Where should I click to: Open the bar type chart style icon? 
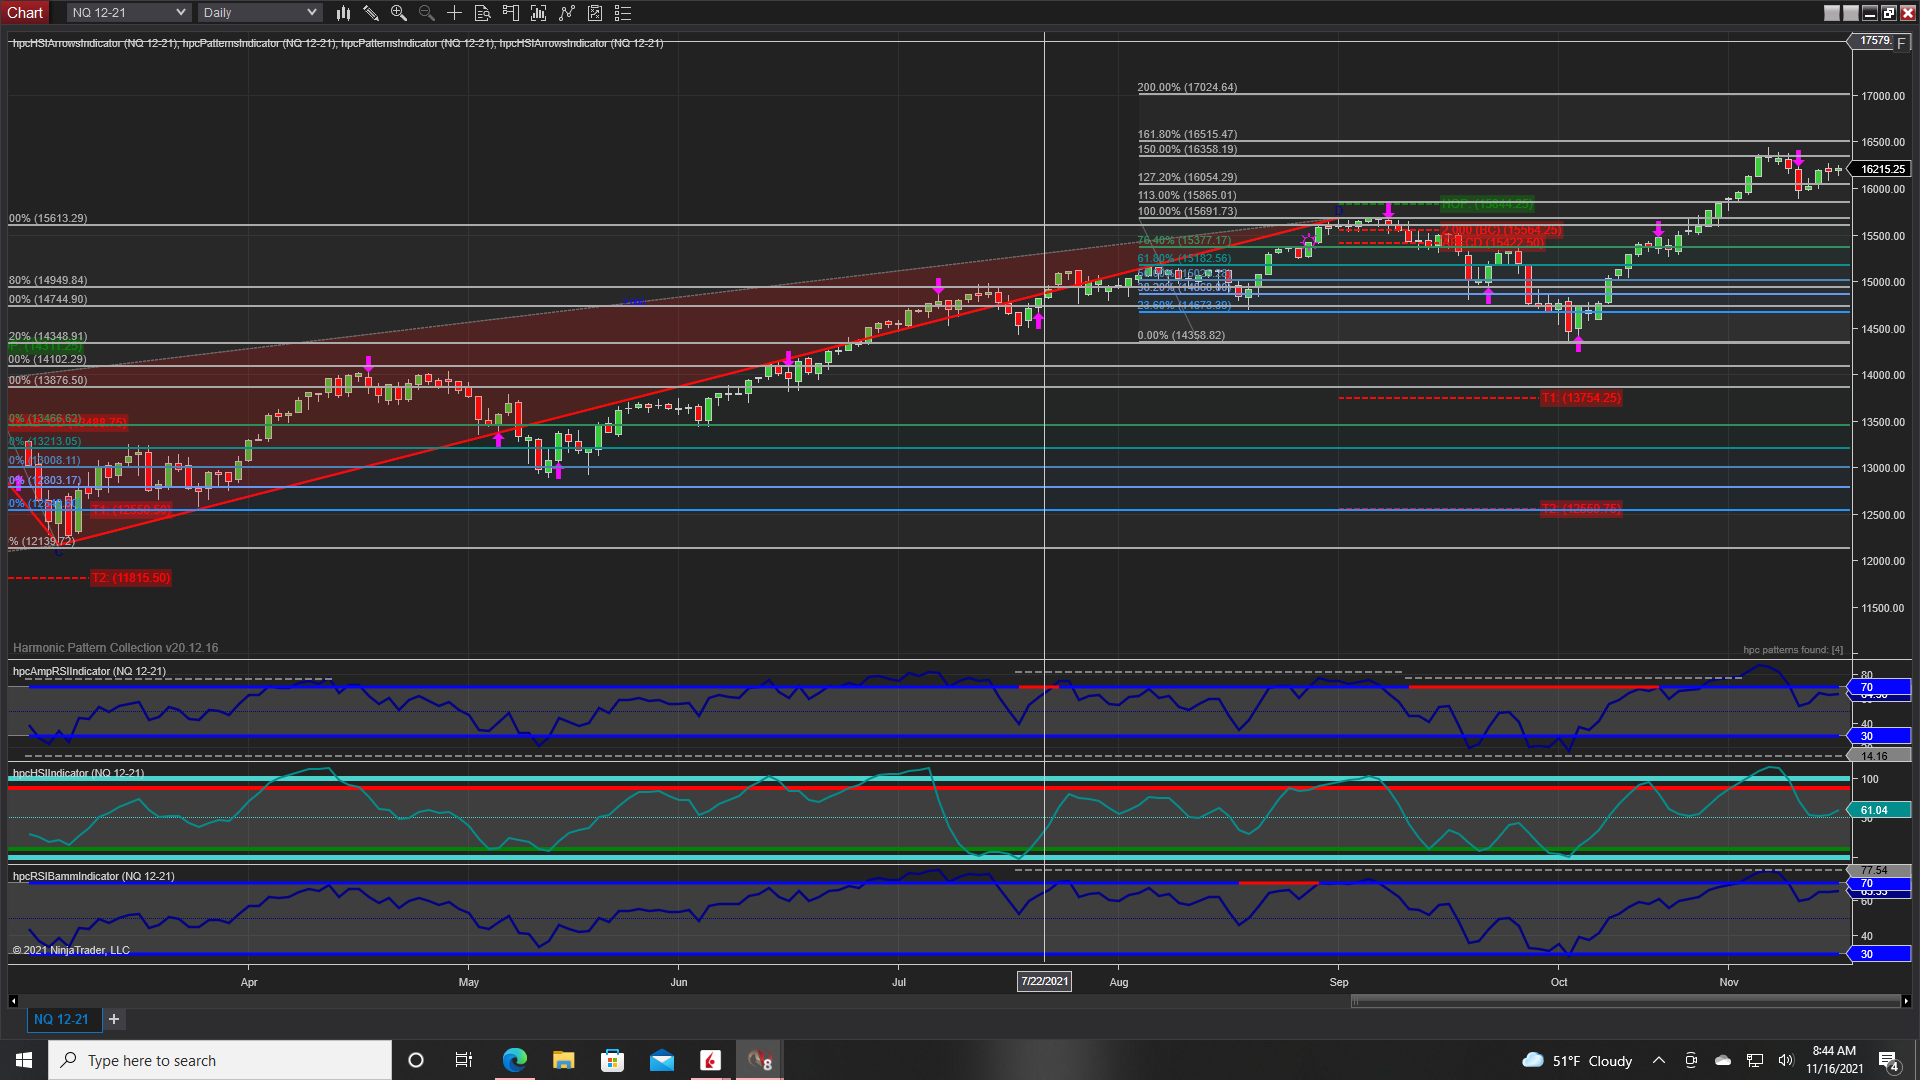point(343,13)
